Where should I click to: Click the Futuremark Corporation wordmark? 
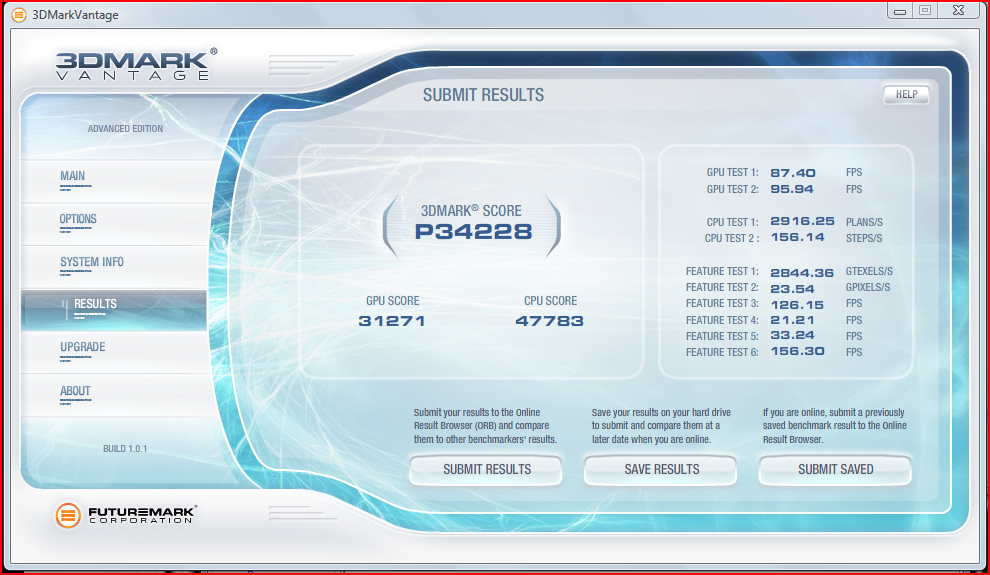[x=142, y=515]
